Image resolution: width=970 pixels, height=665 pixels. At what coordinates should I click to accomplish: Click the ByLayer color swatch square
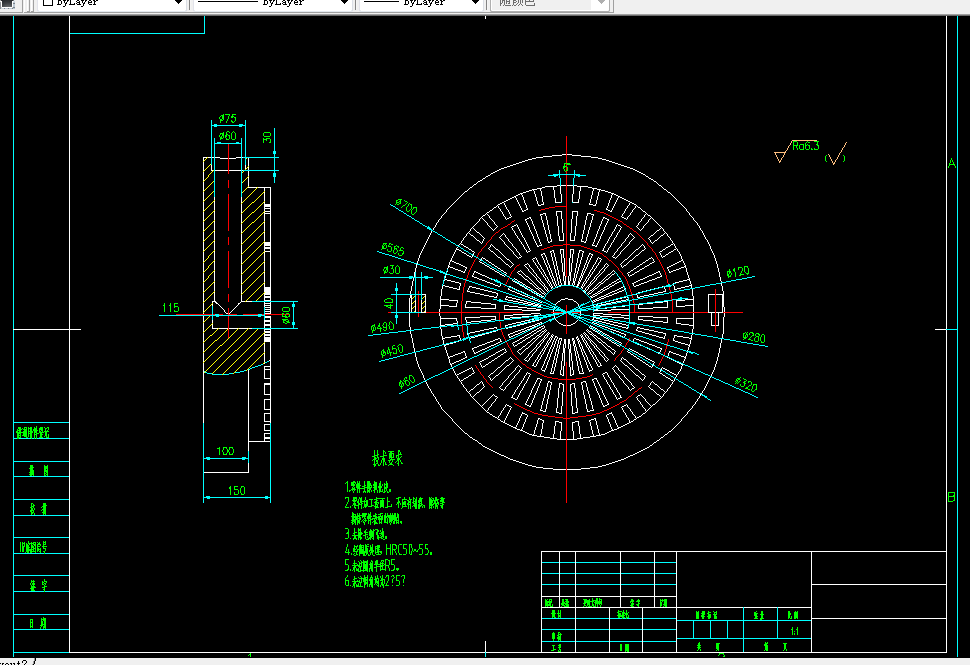tap(48, 2)
